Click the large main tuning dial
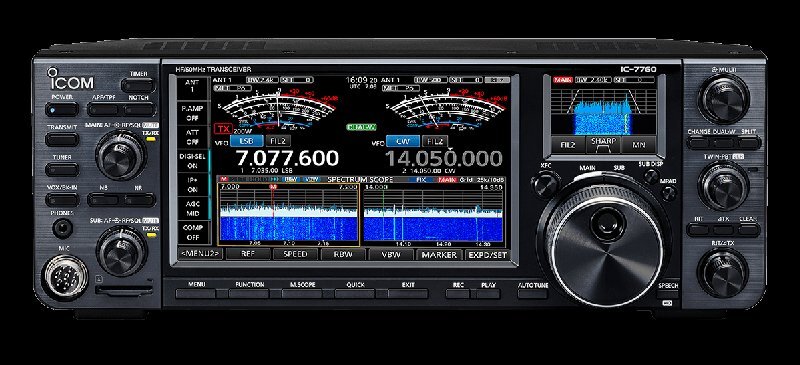800x365 pixels. pos(604,240)
